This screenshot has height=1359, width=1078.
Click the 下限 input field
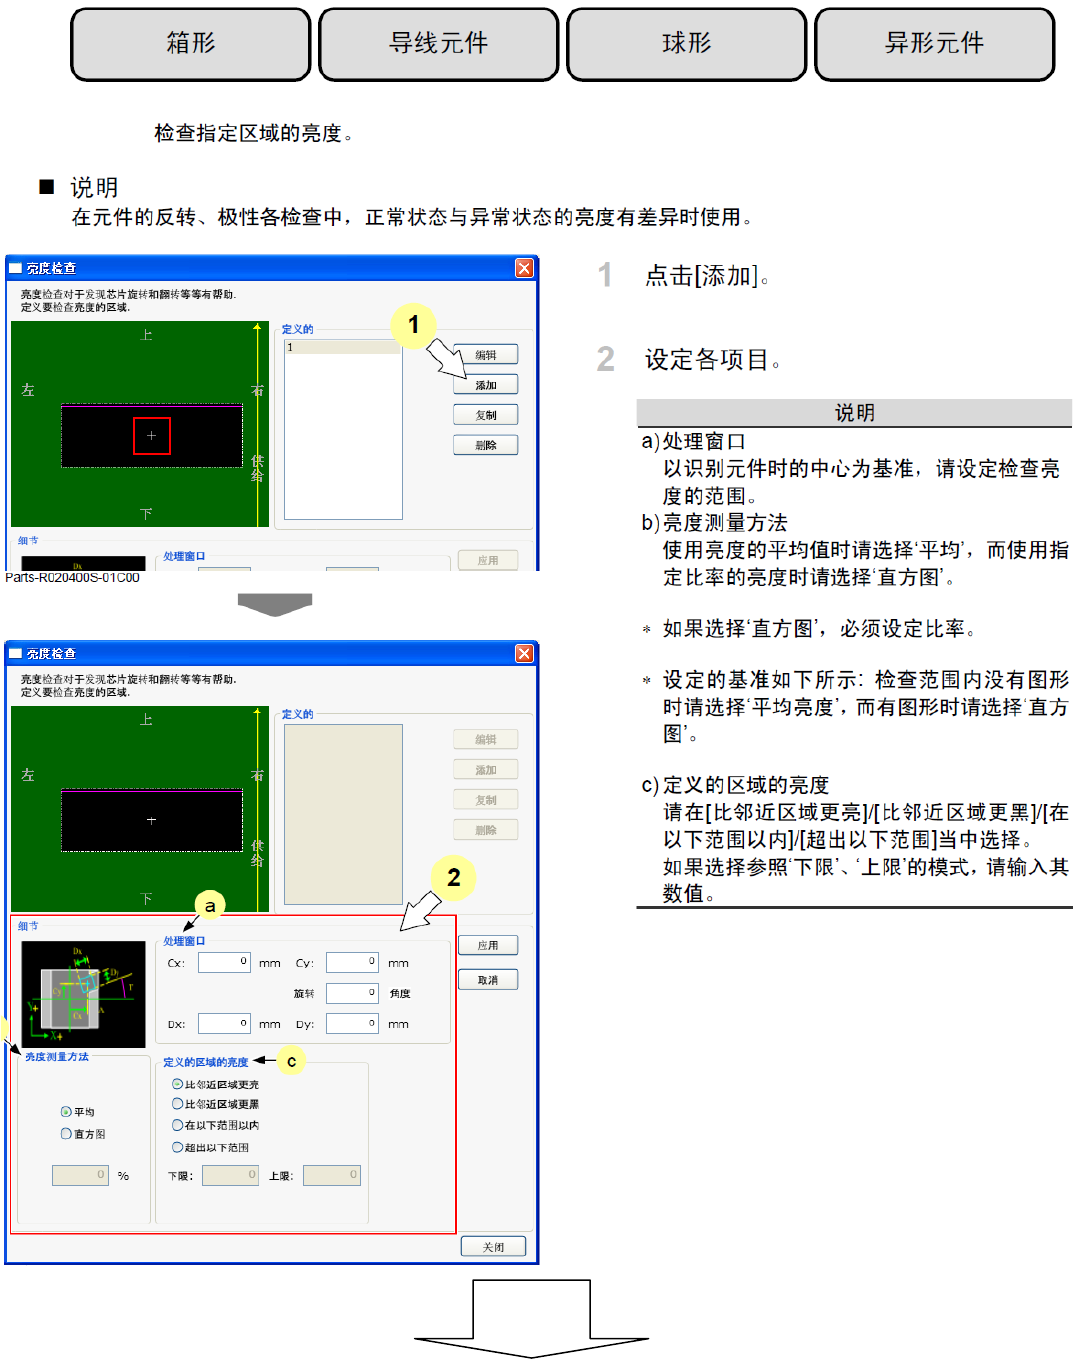230,1175
